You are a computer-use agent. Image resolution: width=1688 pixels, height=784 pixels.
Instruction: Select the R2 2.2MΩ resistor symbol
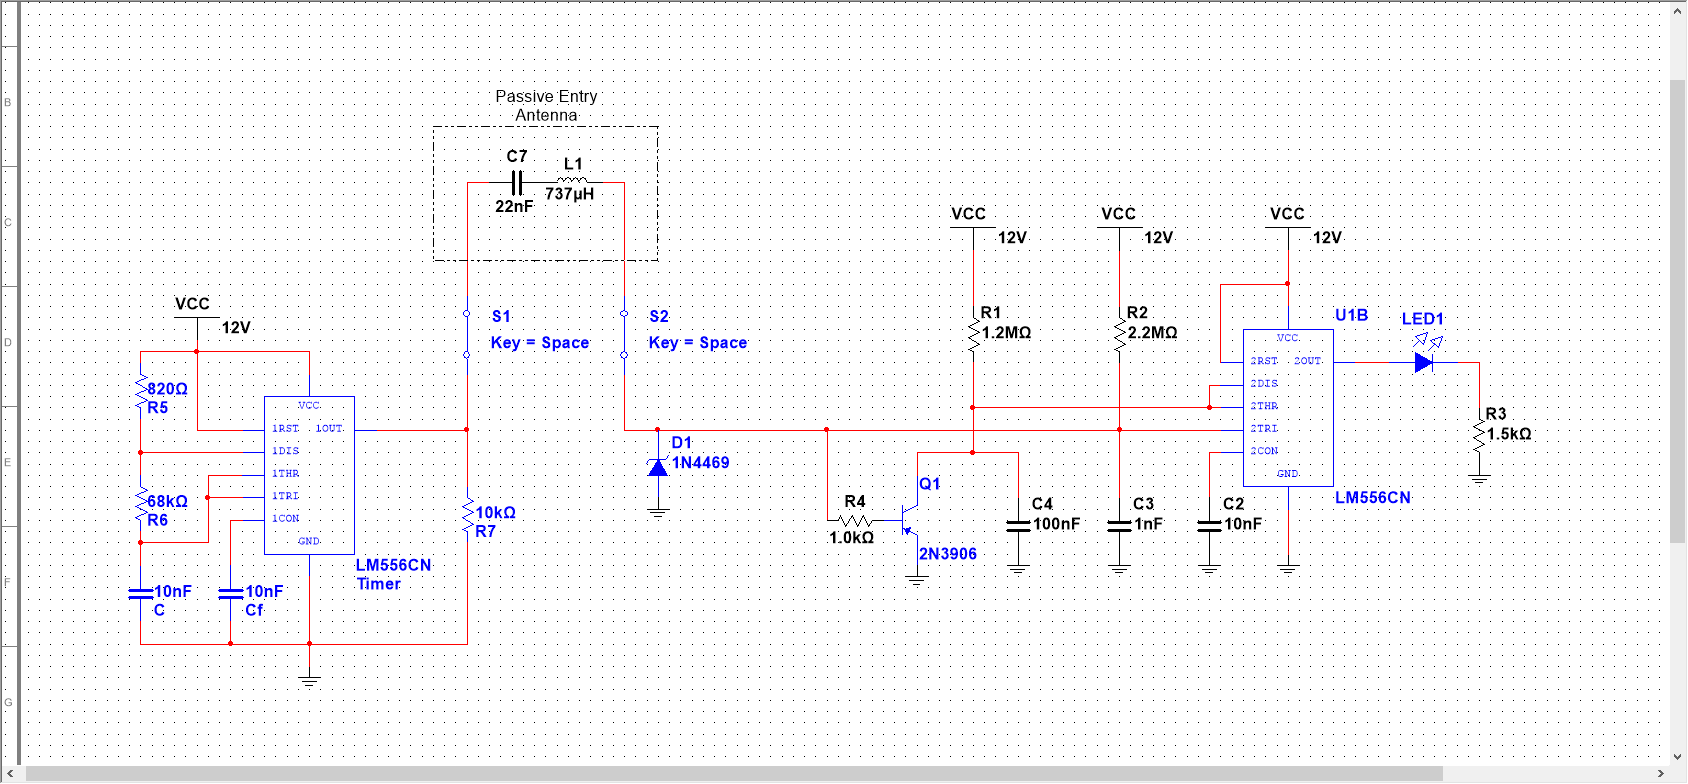[1119, 335]
